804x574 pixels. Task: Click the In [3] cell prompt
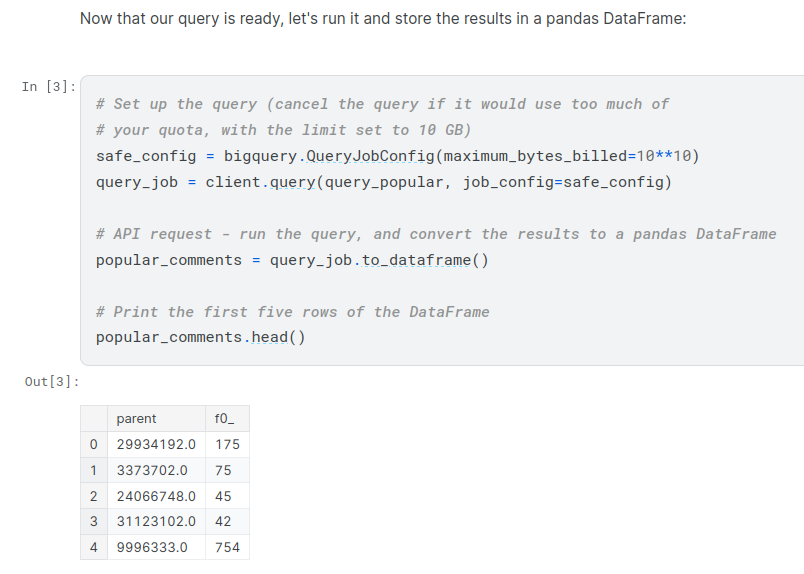[x=48, y=86]
